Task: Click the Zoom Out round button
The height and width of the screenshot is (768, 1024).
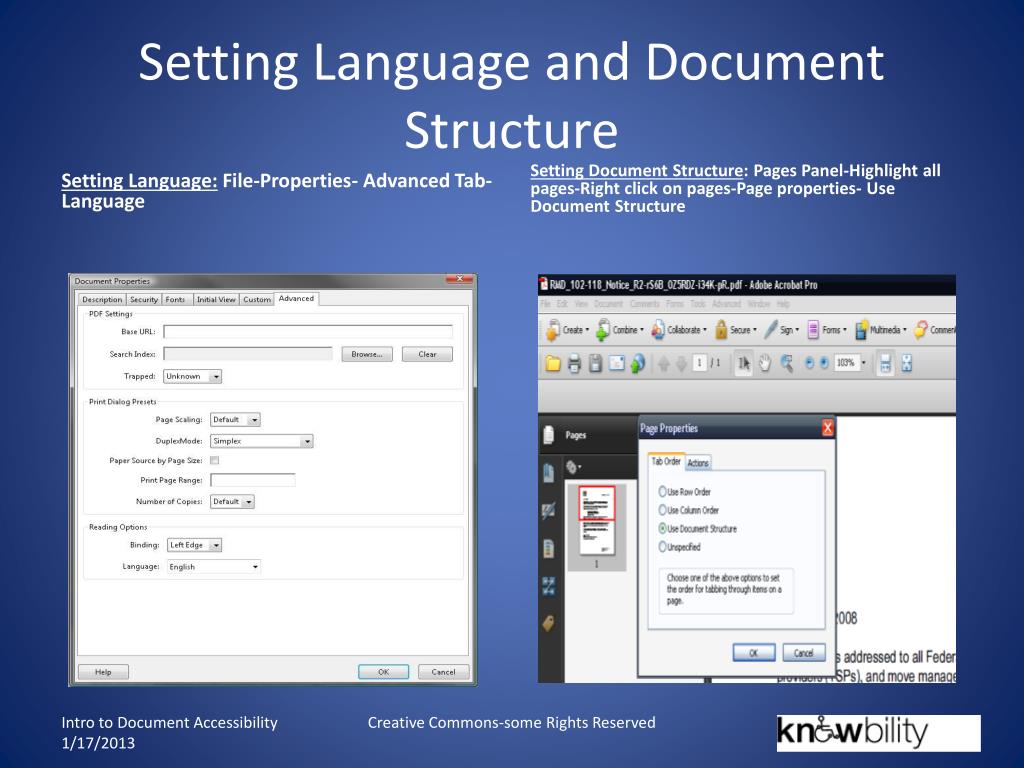Action: (x=810, y=363)
